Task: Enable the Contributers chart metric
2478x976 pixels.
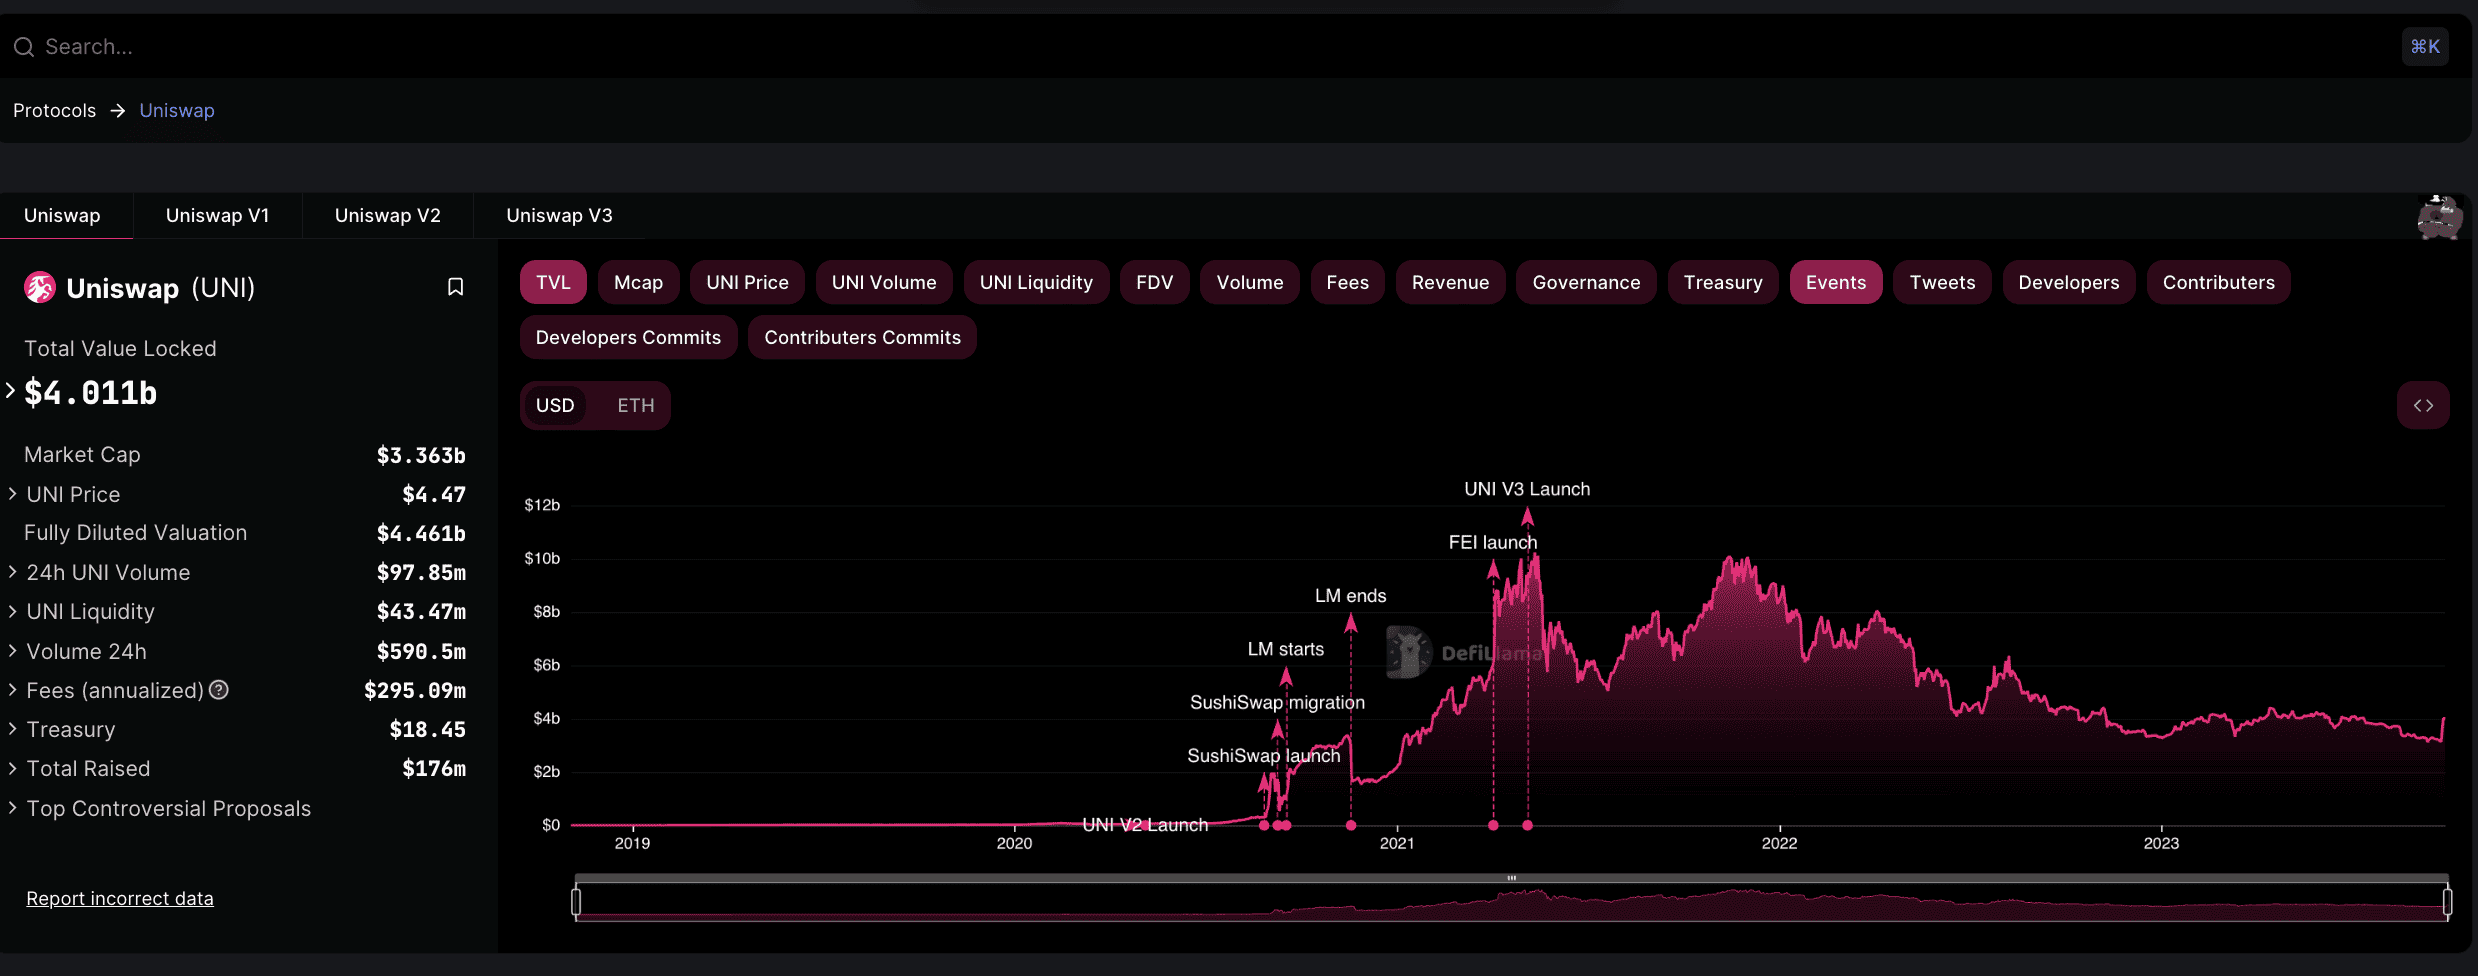Action: pos(2219,283)
